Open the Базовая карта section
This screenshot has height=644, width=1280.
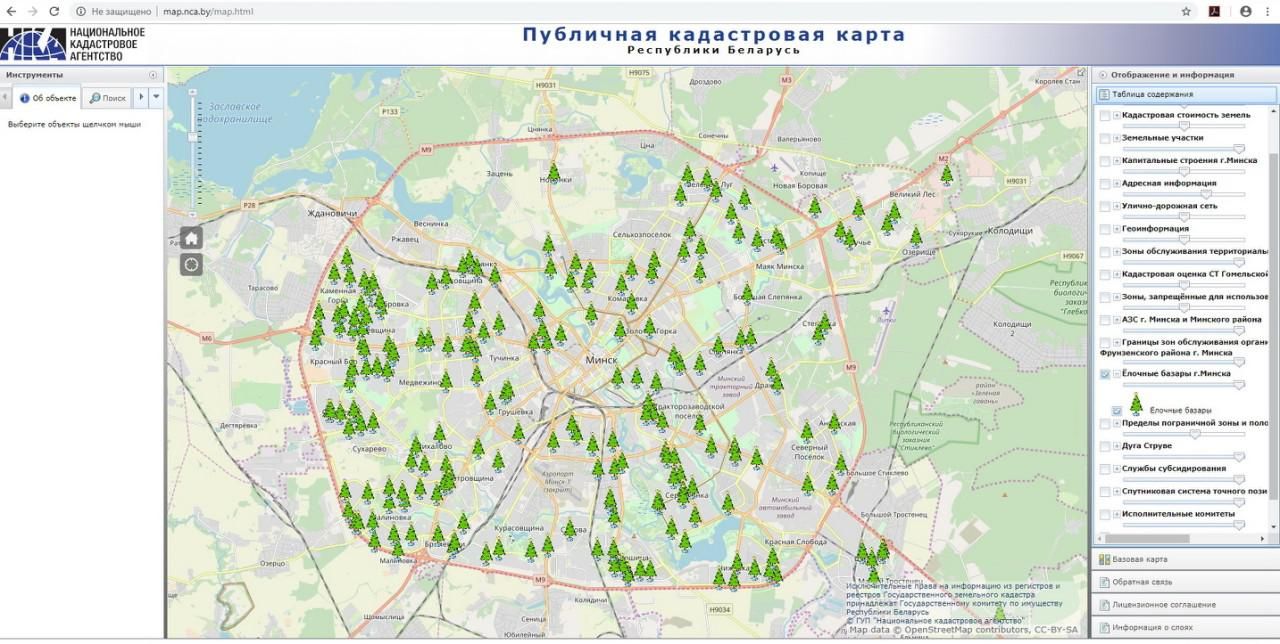[x=1140, y=559]
